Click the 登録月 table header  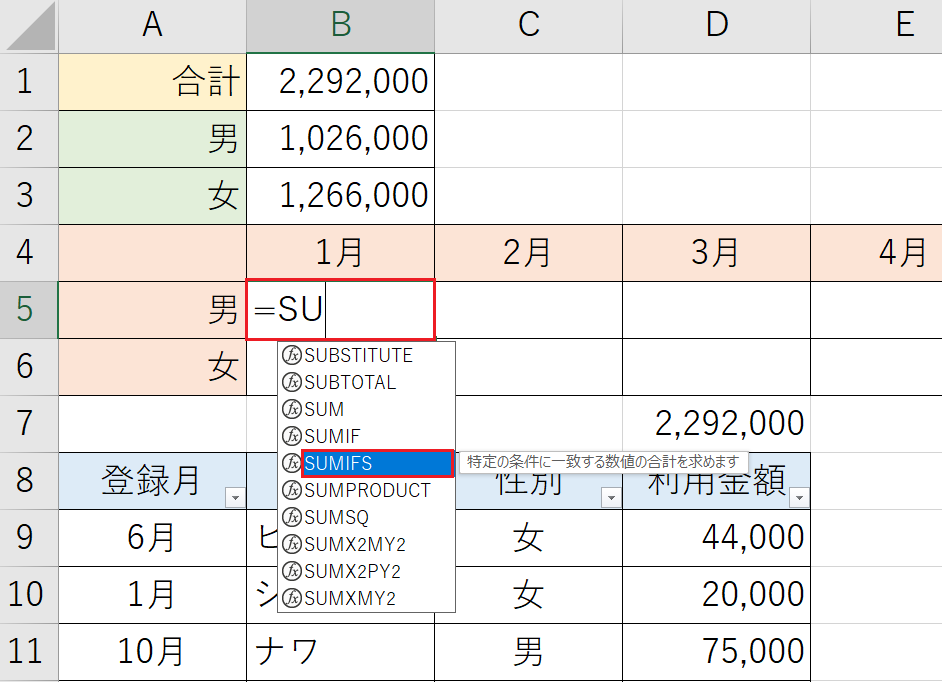[x=153, y=481]
